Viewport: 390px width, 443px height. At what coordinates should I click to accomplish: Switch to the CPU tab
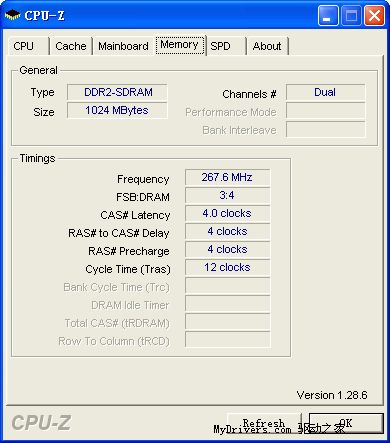(x=28, y=46)
